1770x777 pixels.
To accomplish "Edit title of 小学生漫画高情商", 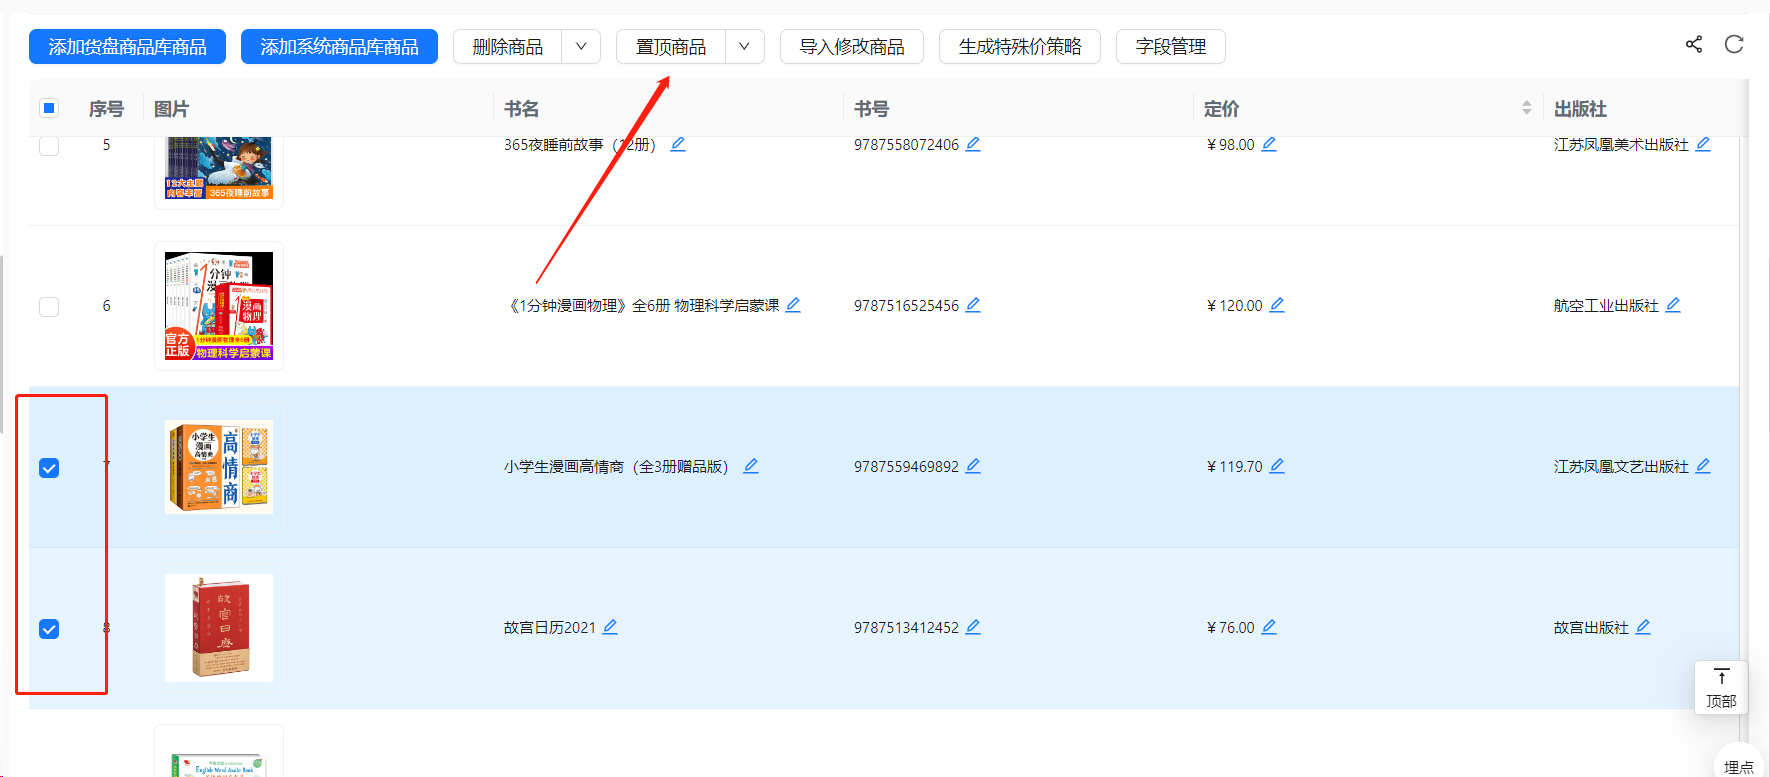I will pos(751,466).
